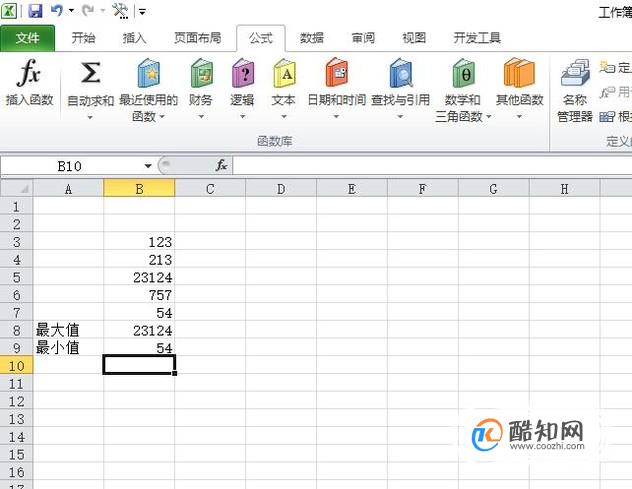The width and height of the screenshot is (632, 489).
Task: Open Customize Quick Access Toolbar dropdown
Action: click(x=142, y=12)
